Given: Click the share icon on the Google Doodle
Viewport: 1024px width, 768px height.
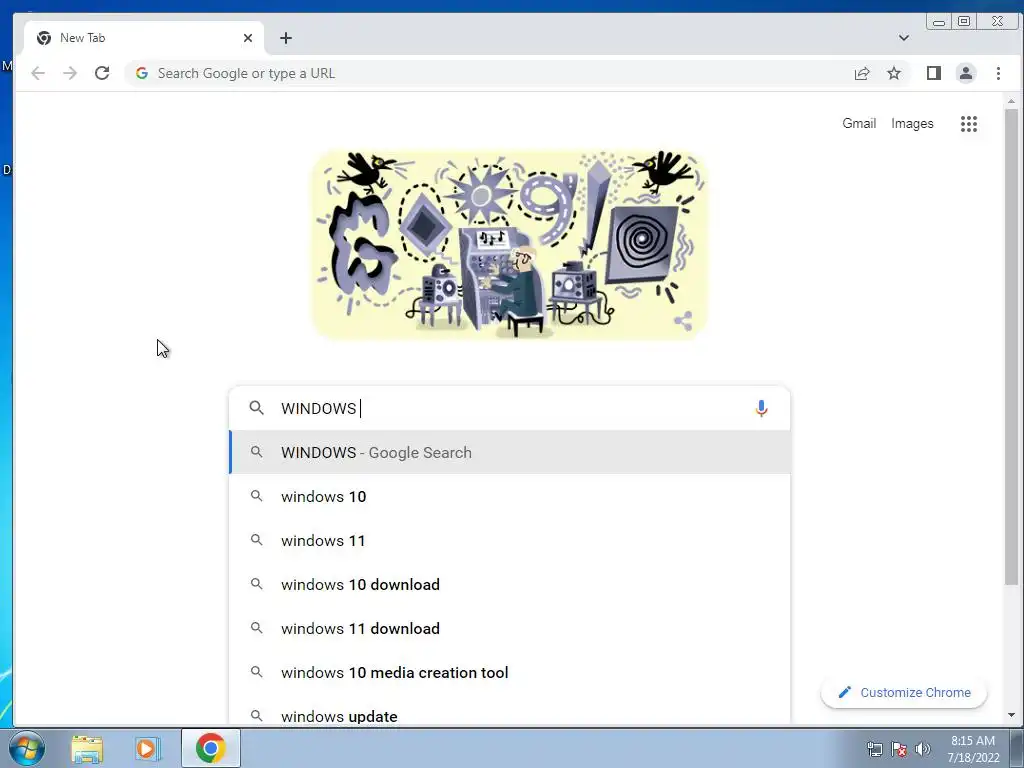Looking at the screenshot, I should pyautogui.click(x=683, y=321).
